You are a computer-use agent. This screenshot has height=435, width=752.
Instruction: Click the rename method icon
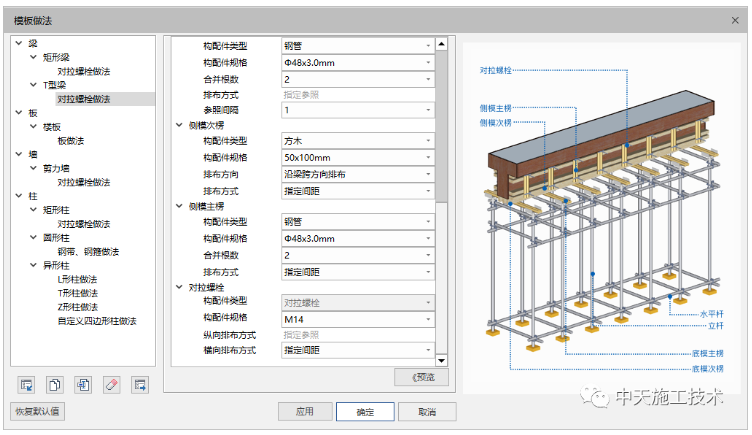pos(83,385)
